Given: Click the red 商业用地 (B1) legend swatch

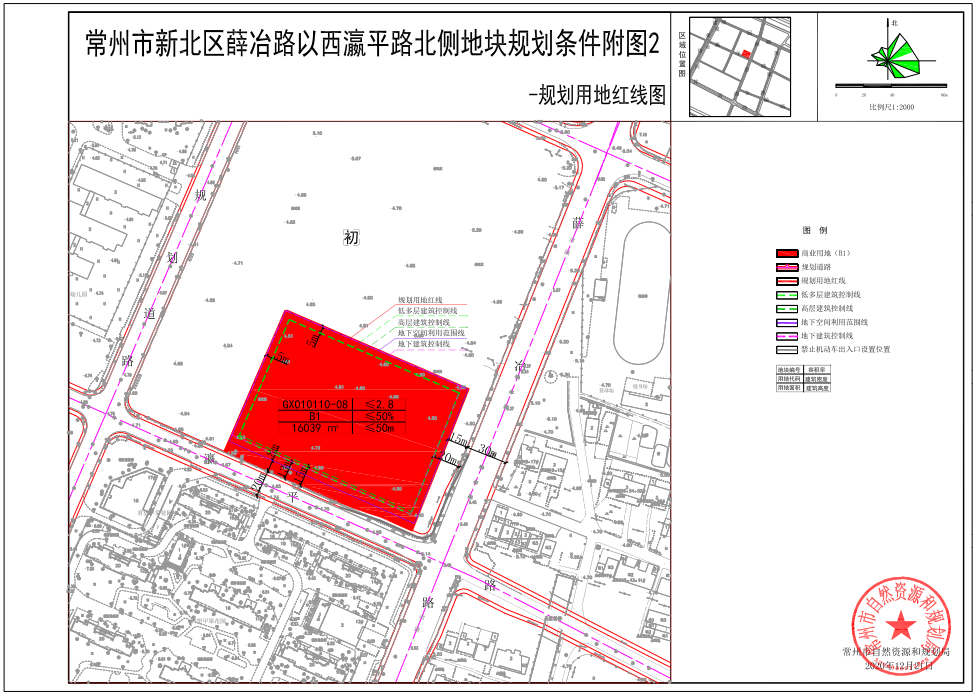Looking at the screenshot, I should click(x=787, y=253).
